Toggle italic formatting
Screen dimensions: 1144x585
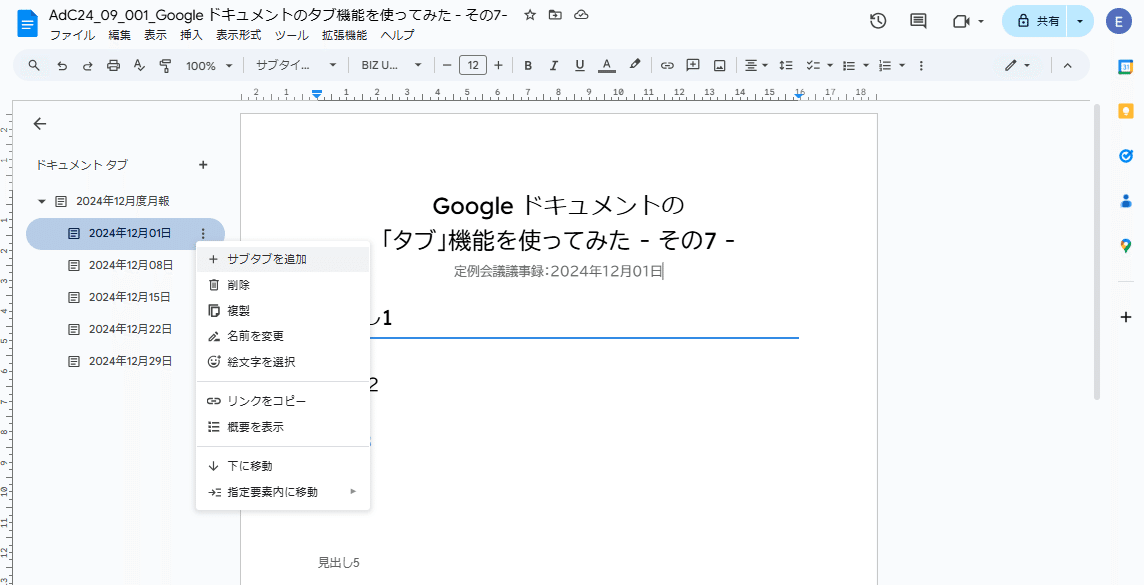coord(554,66)
